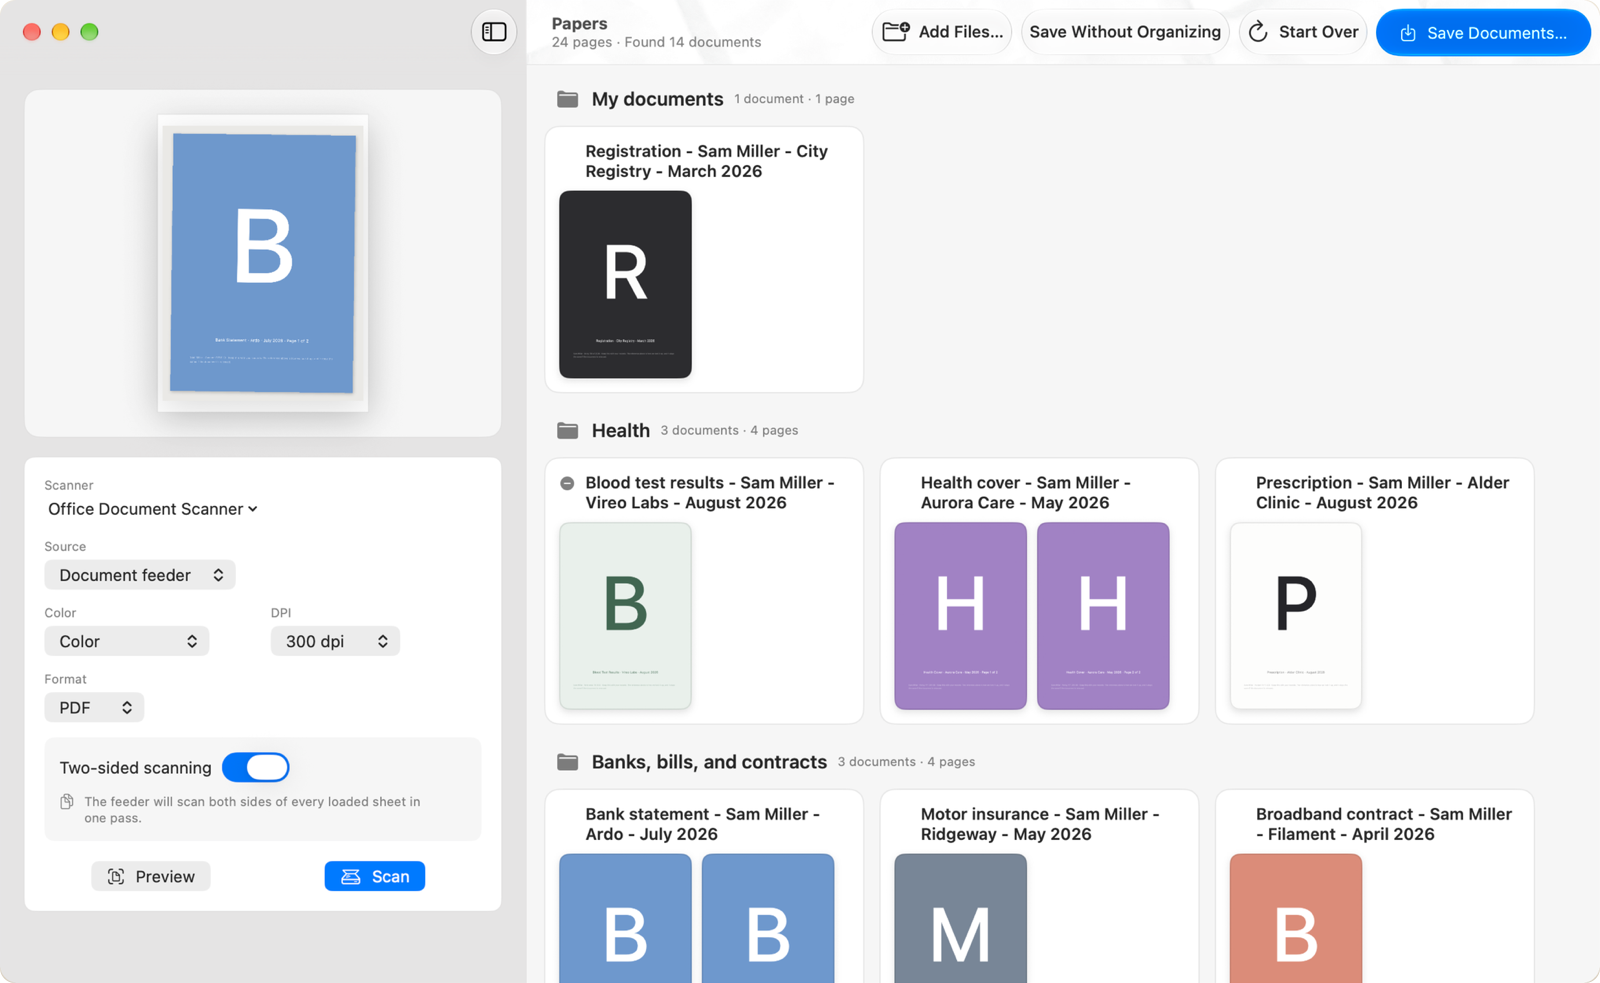1600x983 pixels.
Task: Toggle the sidebar panel icon
Action: (494, 32)
